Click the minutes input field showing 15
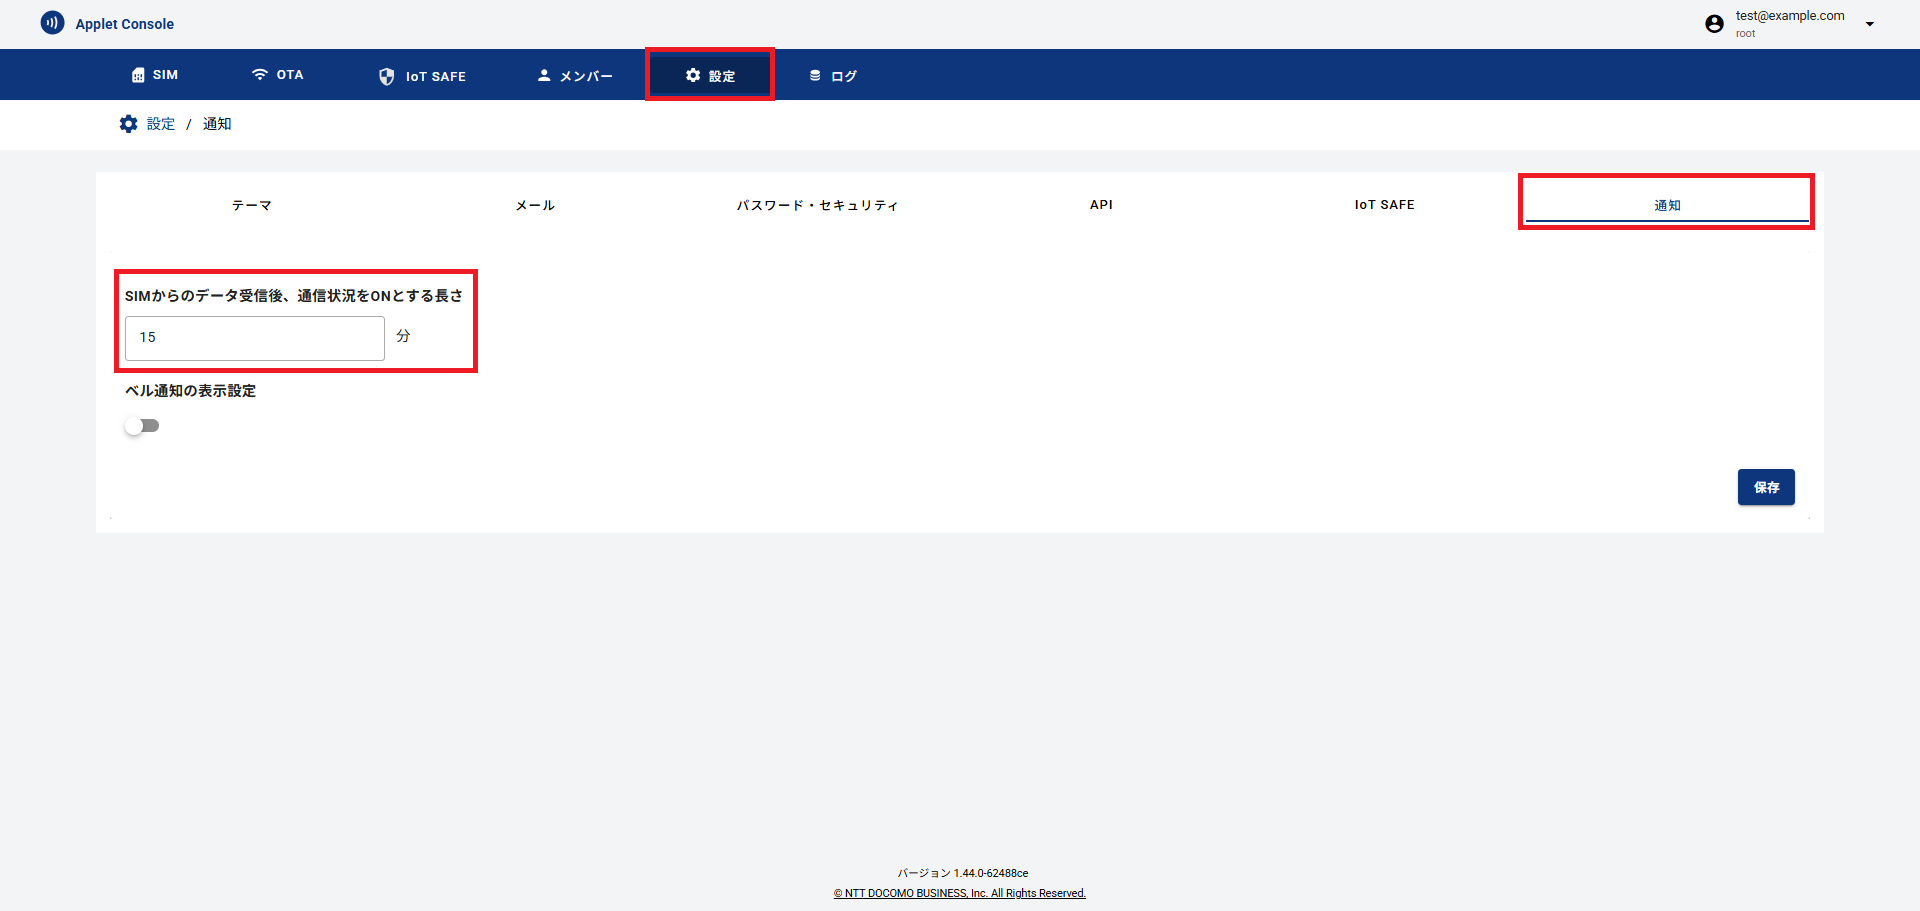 254,338
